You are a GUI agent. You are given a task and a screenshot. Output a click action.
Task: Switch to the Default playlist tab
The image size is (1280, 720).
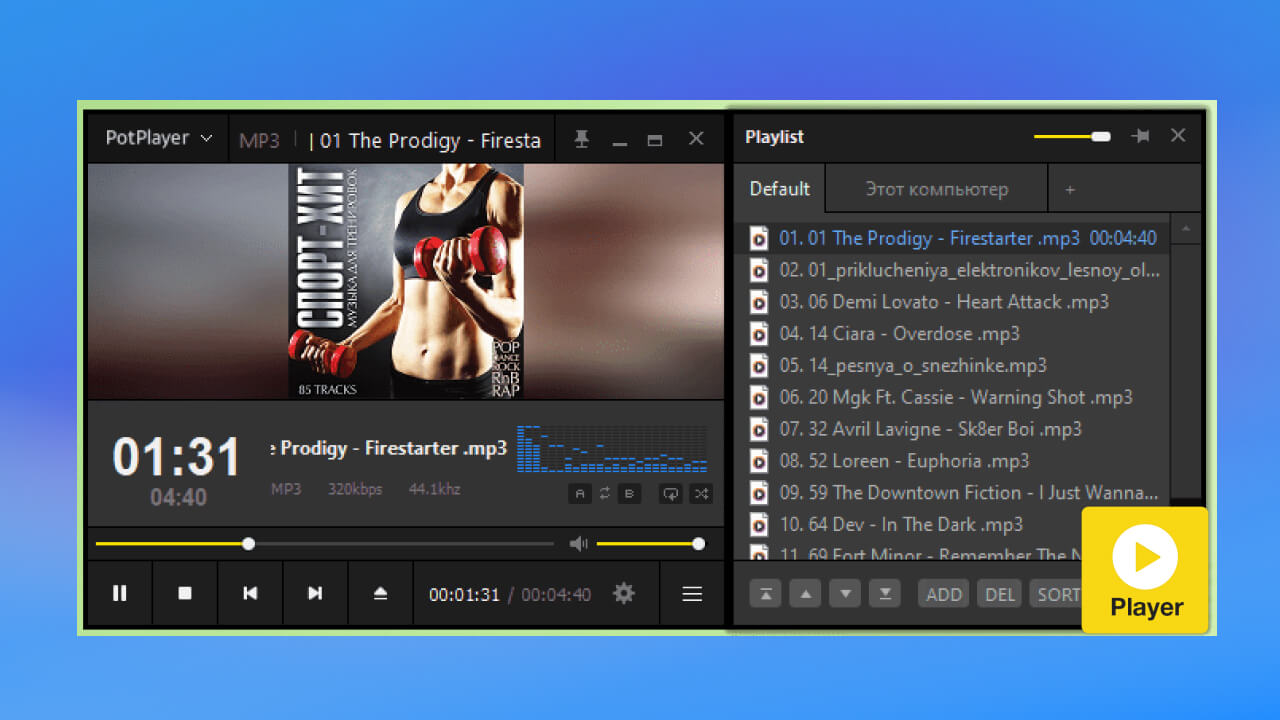(780, 189)
